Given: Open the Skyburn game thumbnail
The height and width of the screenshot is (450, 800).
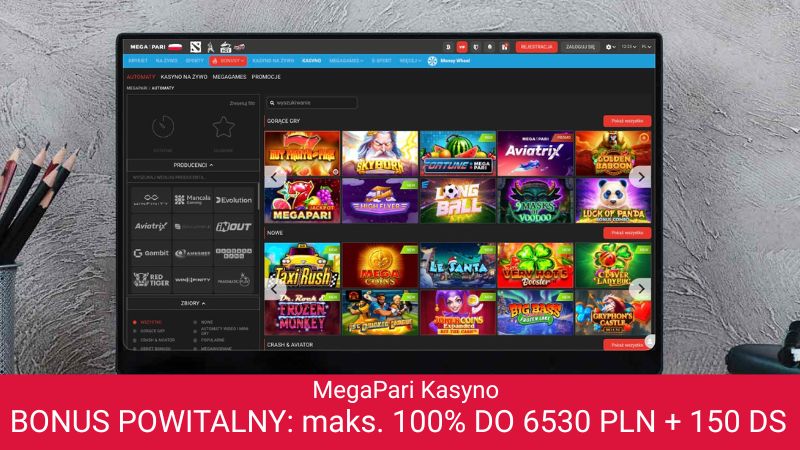Looking at the screenshot, I should click(x=380, y=154).
